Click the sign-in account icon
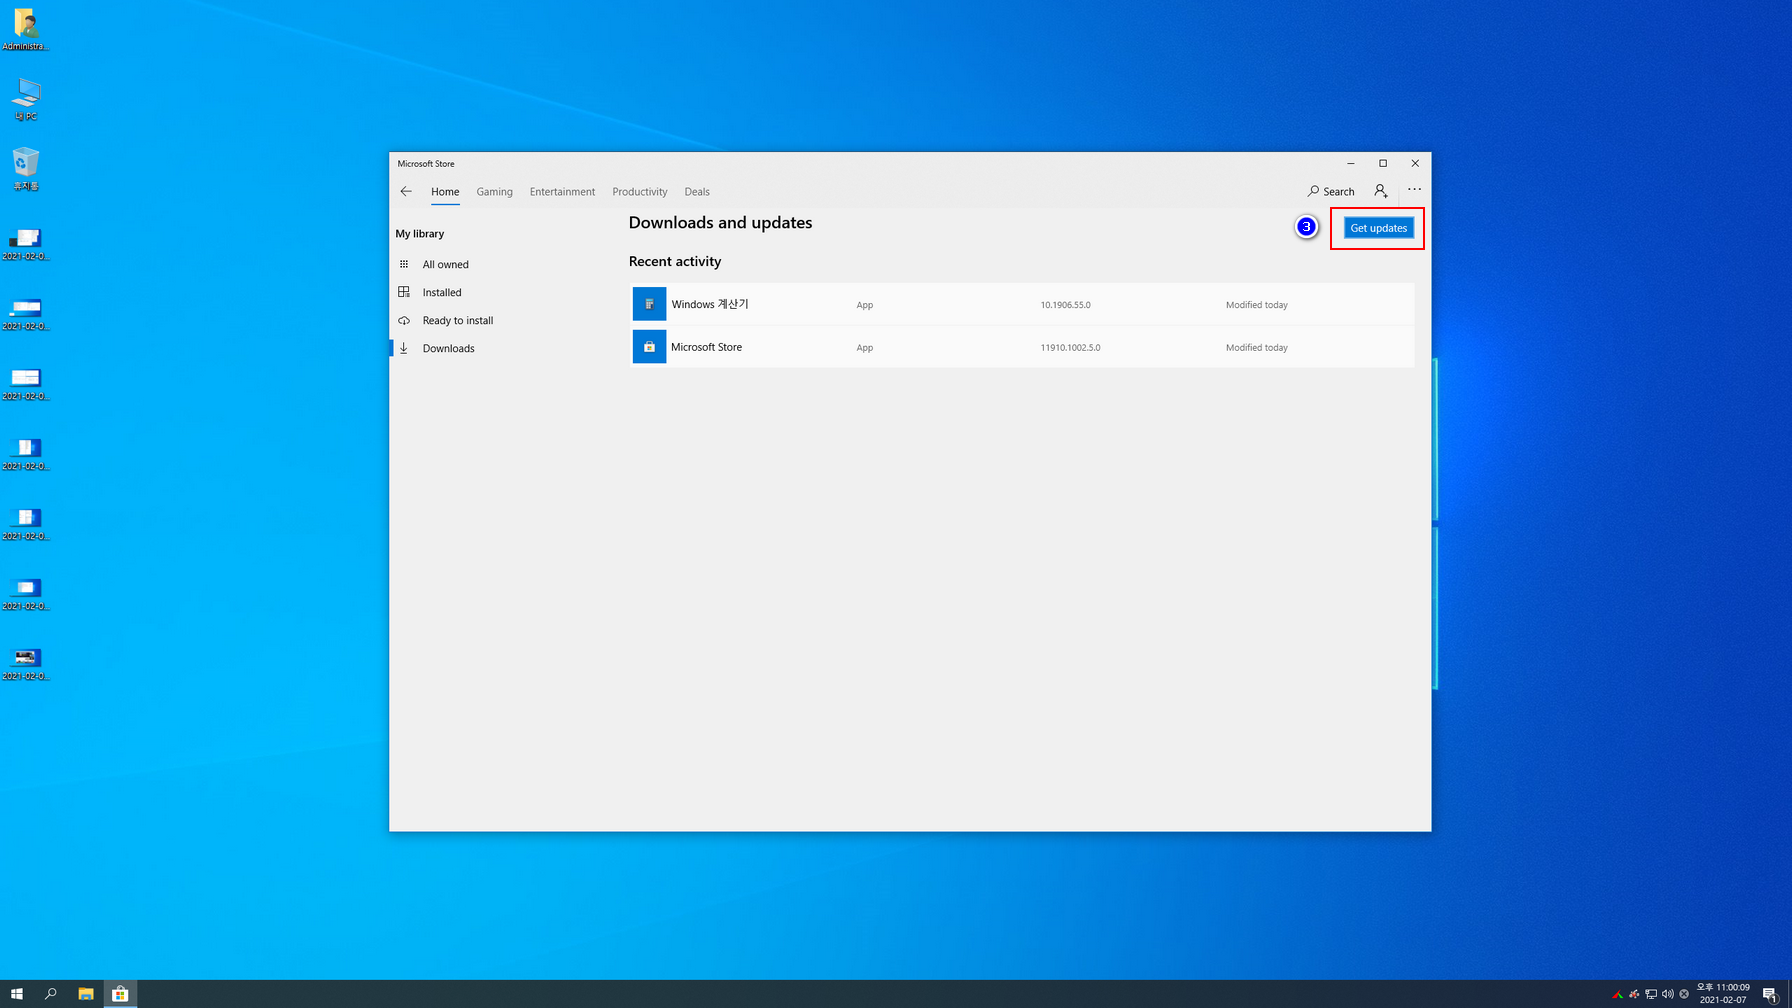Viewport: 1792px width, 1008px height. [x=1381, y=190]
